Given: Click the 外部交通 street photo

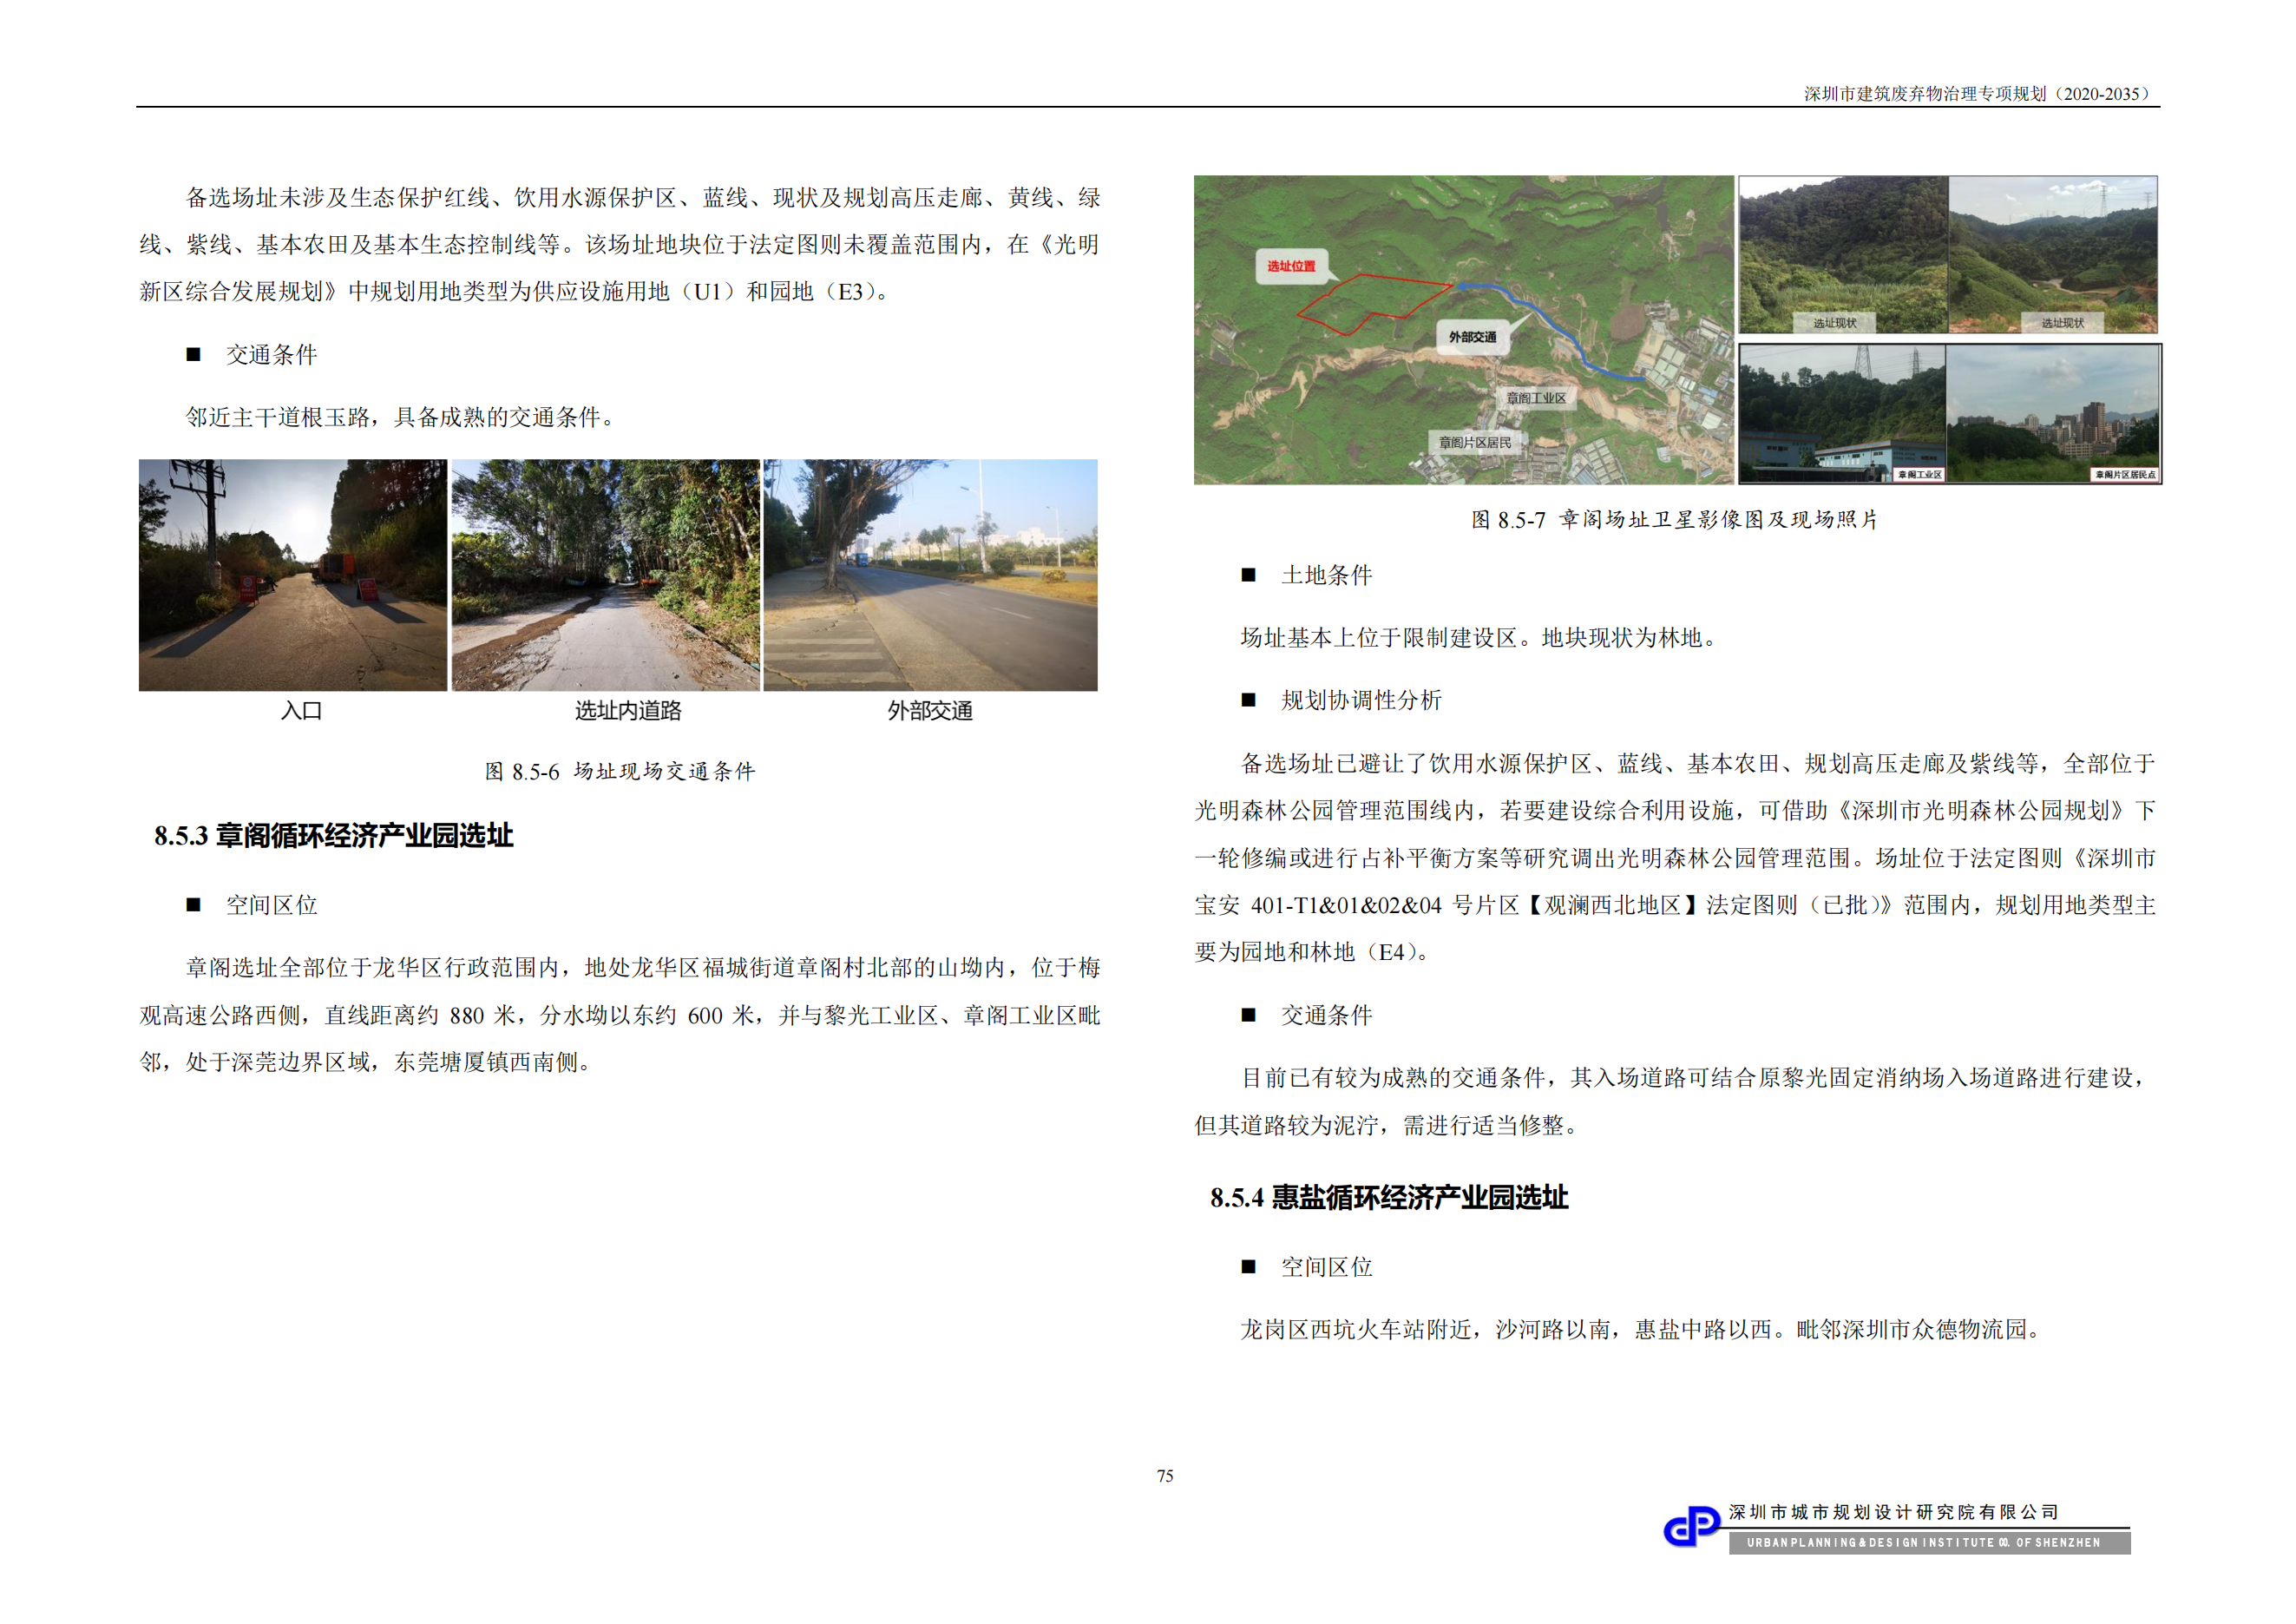Looking at the screenshot, I should click(x=930, y=575).
